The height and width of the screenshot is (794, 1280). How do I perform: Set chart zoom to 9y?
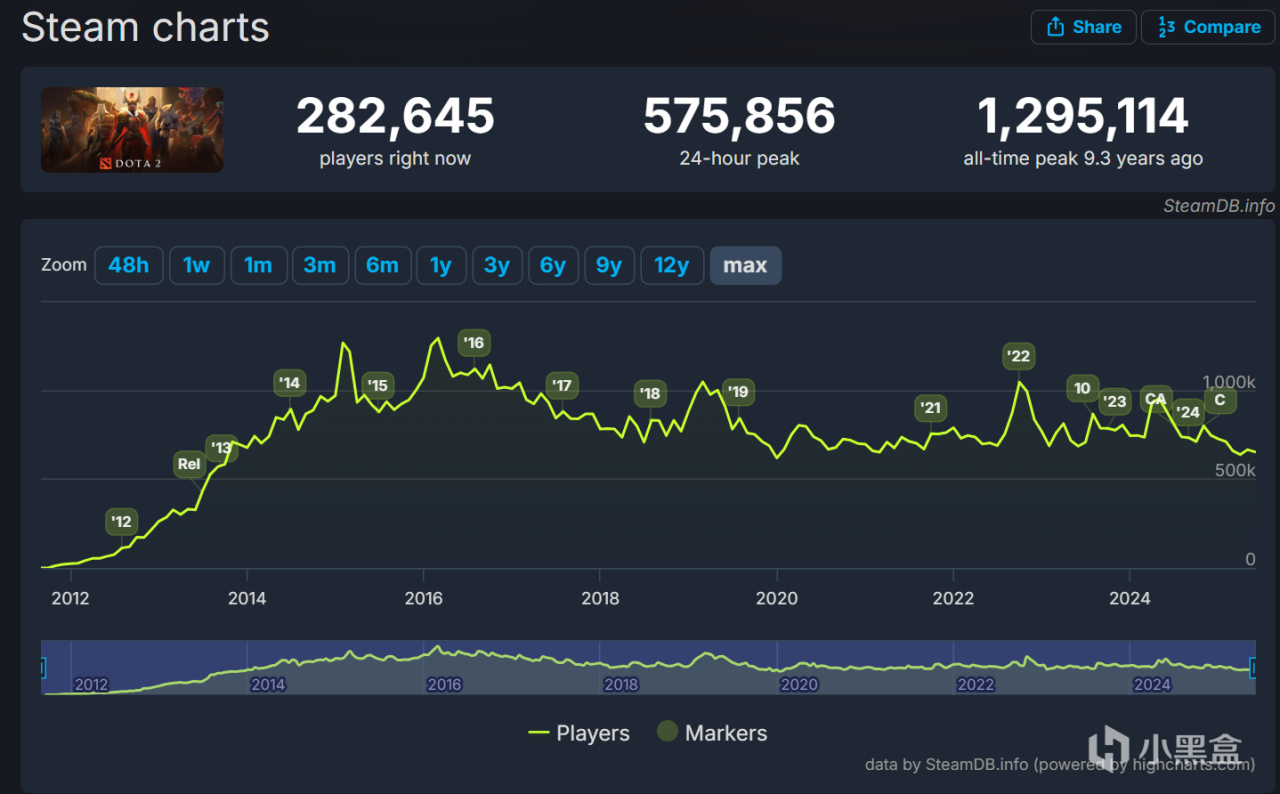(609, 266)
